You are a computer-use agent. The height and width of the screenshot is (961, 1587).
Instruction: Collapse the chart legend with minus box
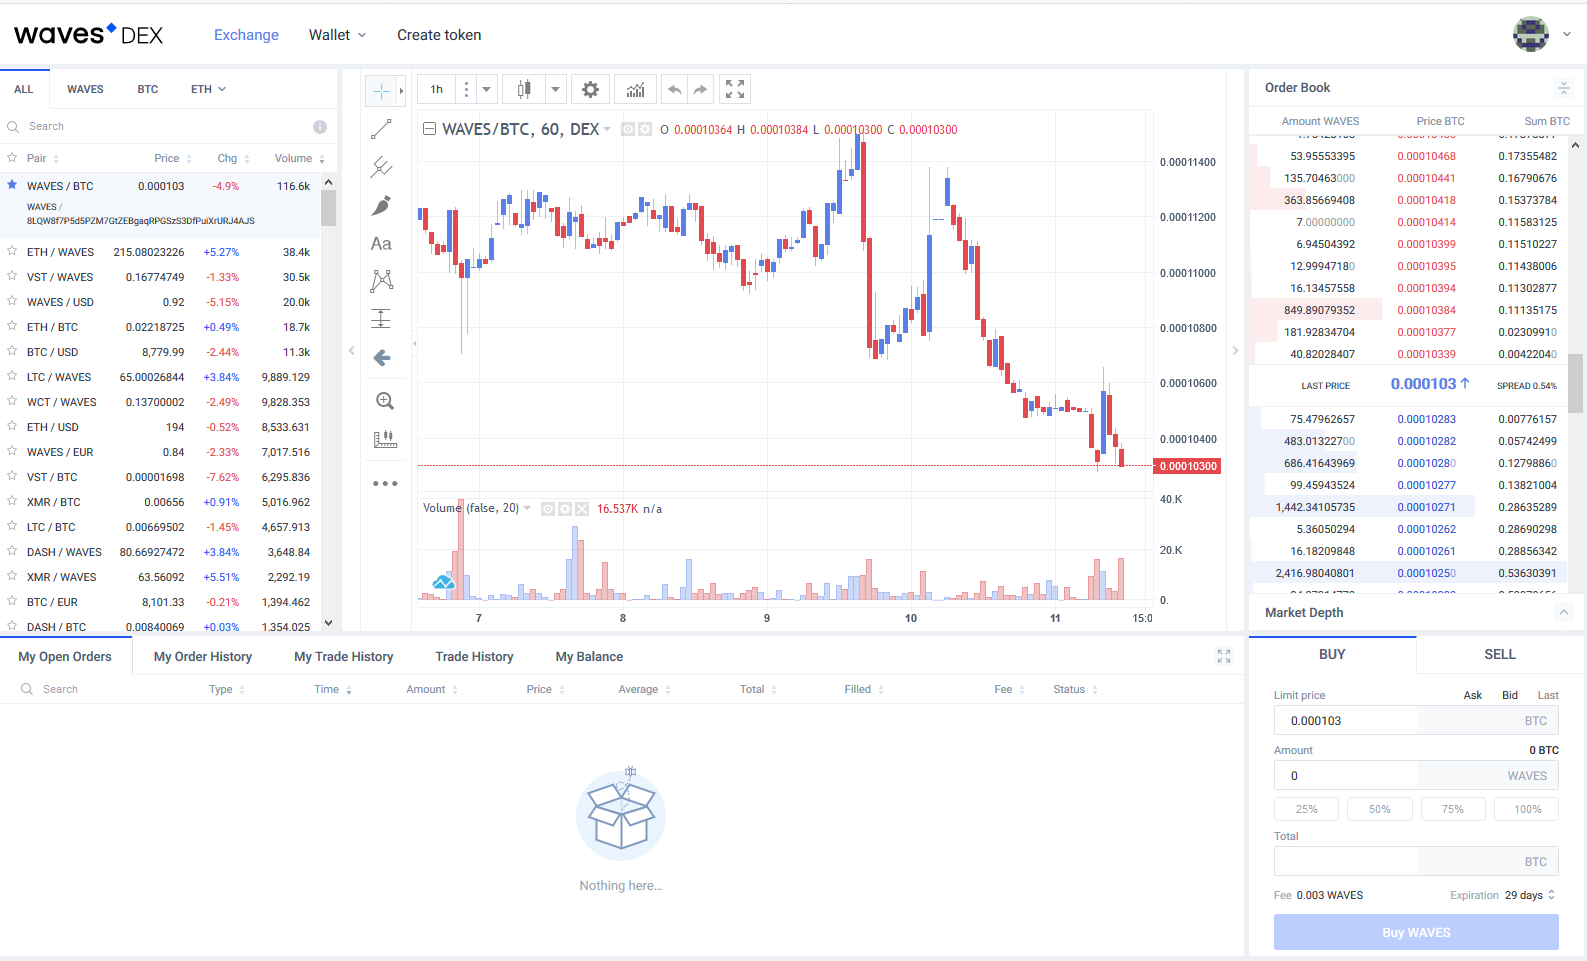[x=429, y=129]
